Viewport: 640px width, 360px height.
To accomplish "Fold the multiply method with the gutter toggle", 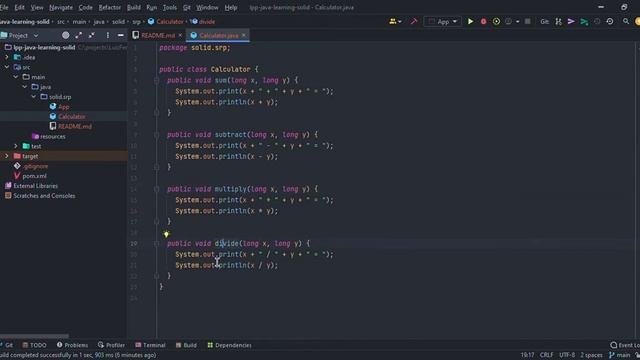I will coord(156,189).
